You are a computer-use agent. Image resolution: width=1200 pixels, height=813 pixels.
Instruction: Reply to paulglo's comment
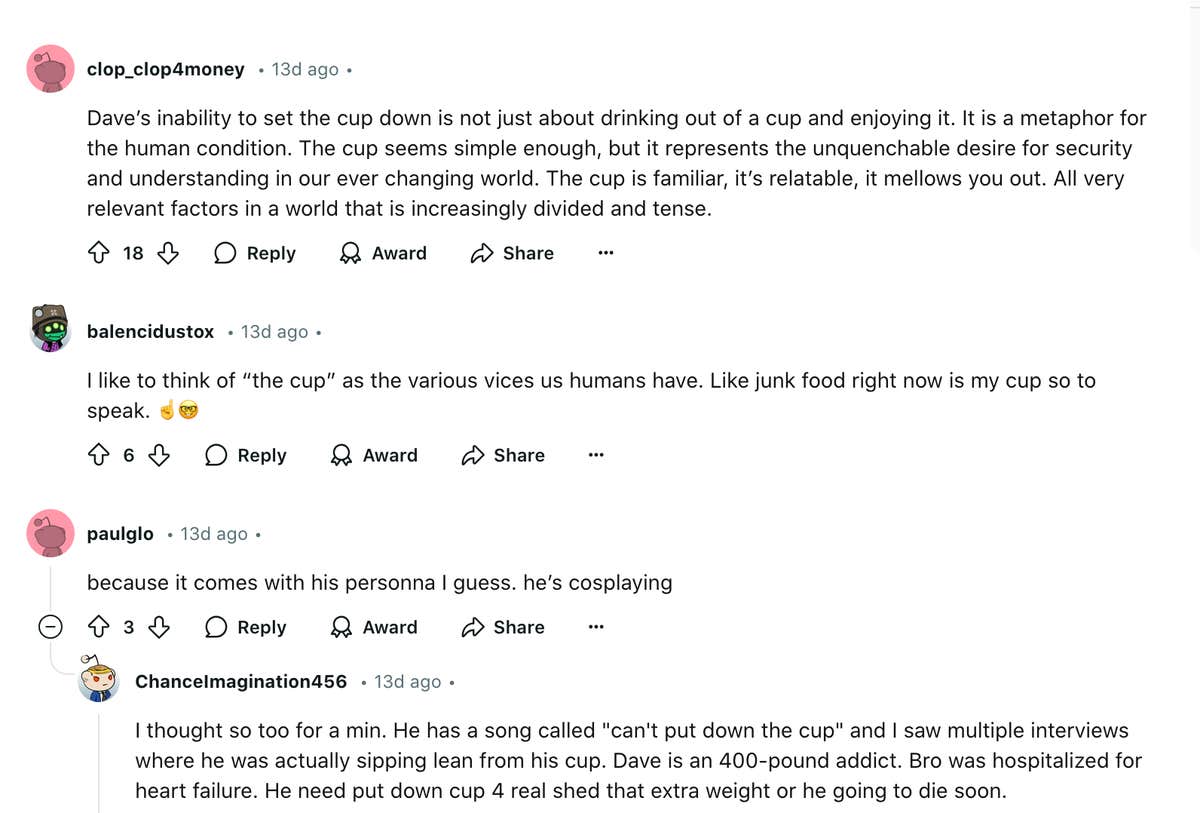pyautogui.click(x=246, y=627)
